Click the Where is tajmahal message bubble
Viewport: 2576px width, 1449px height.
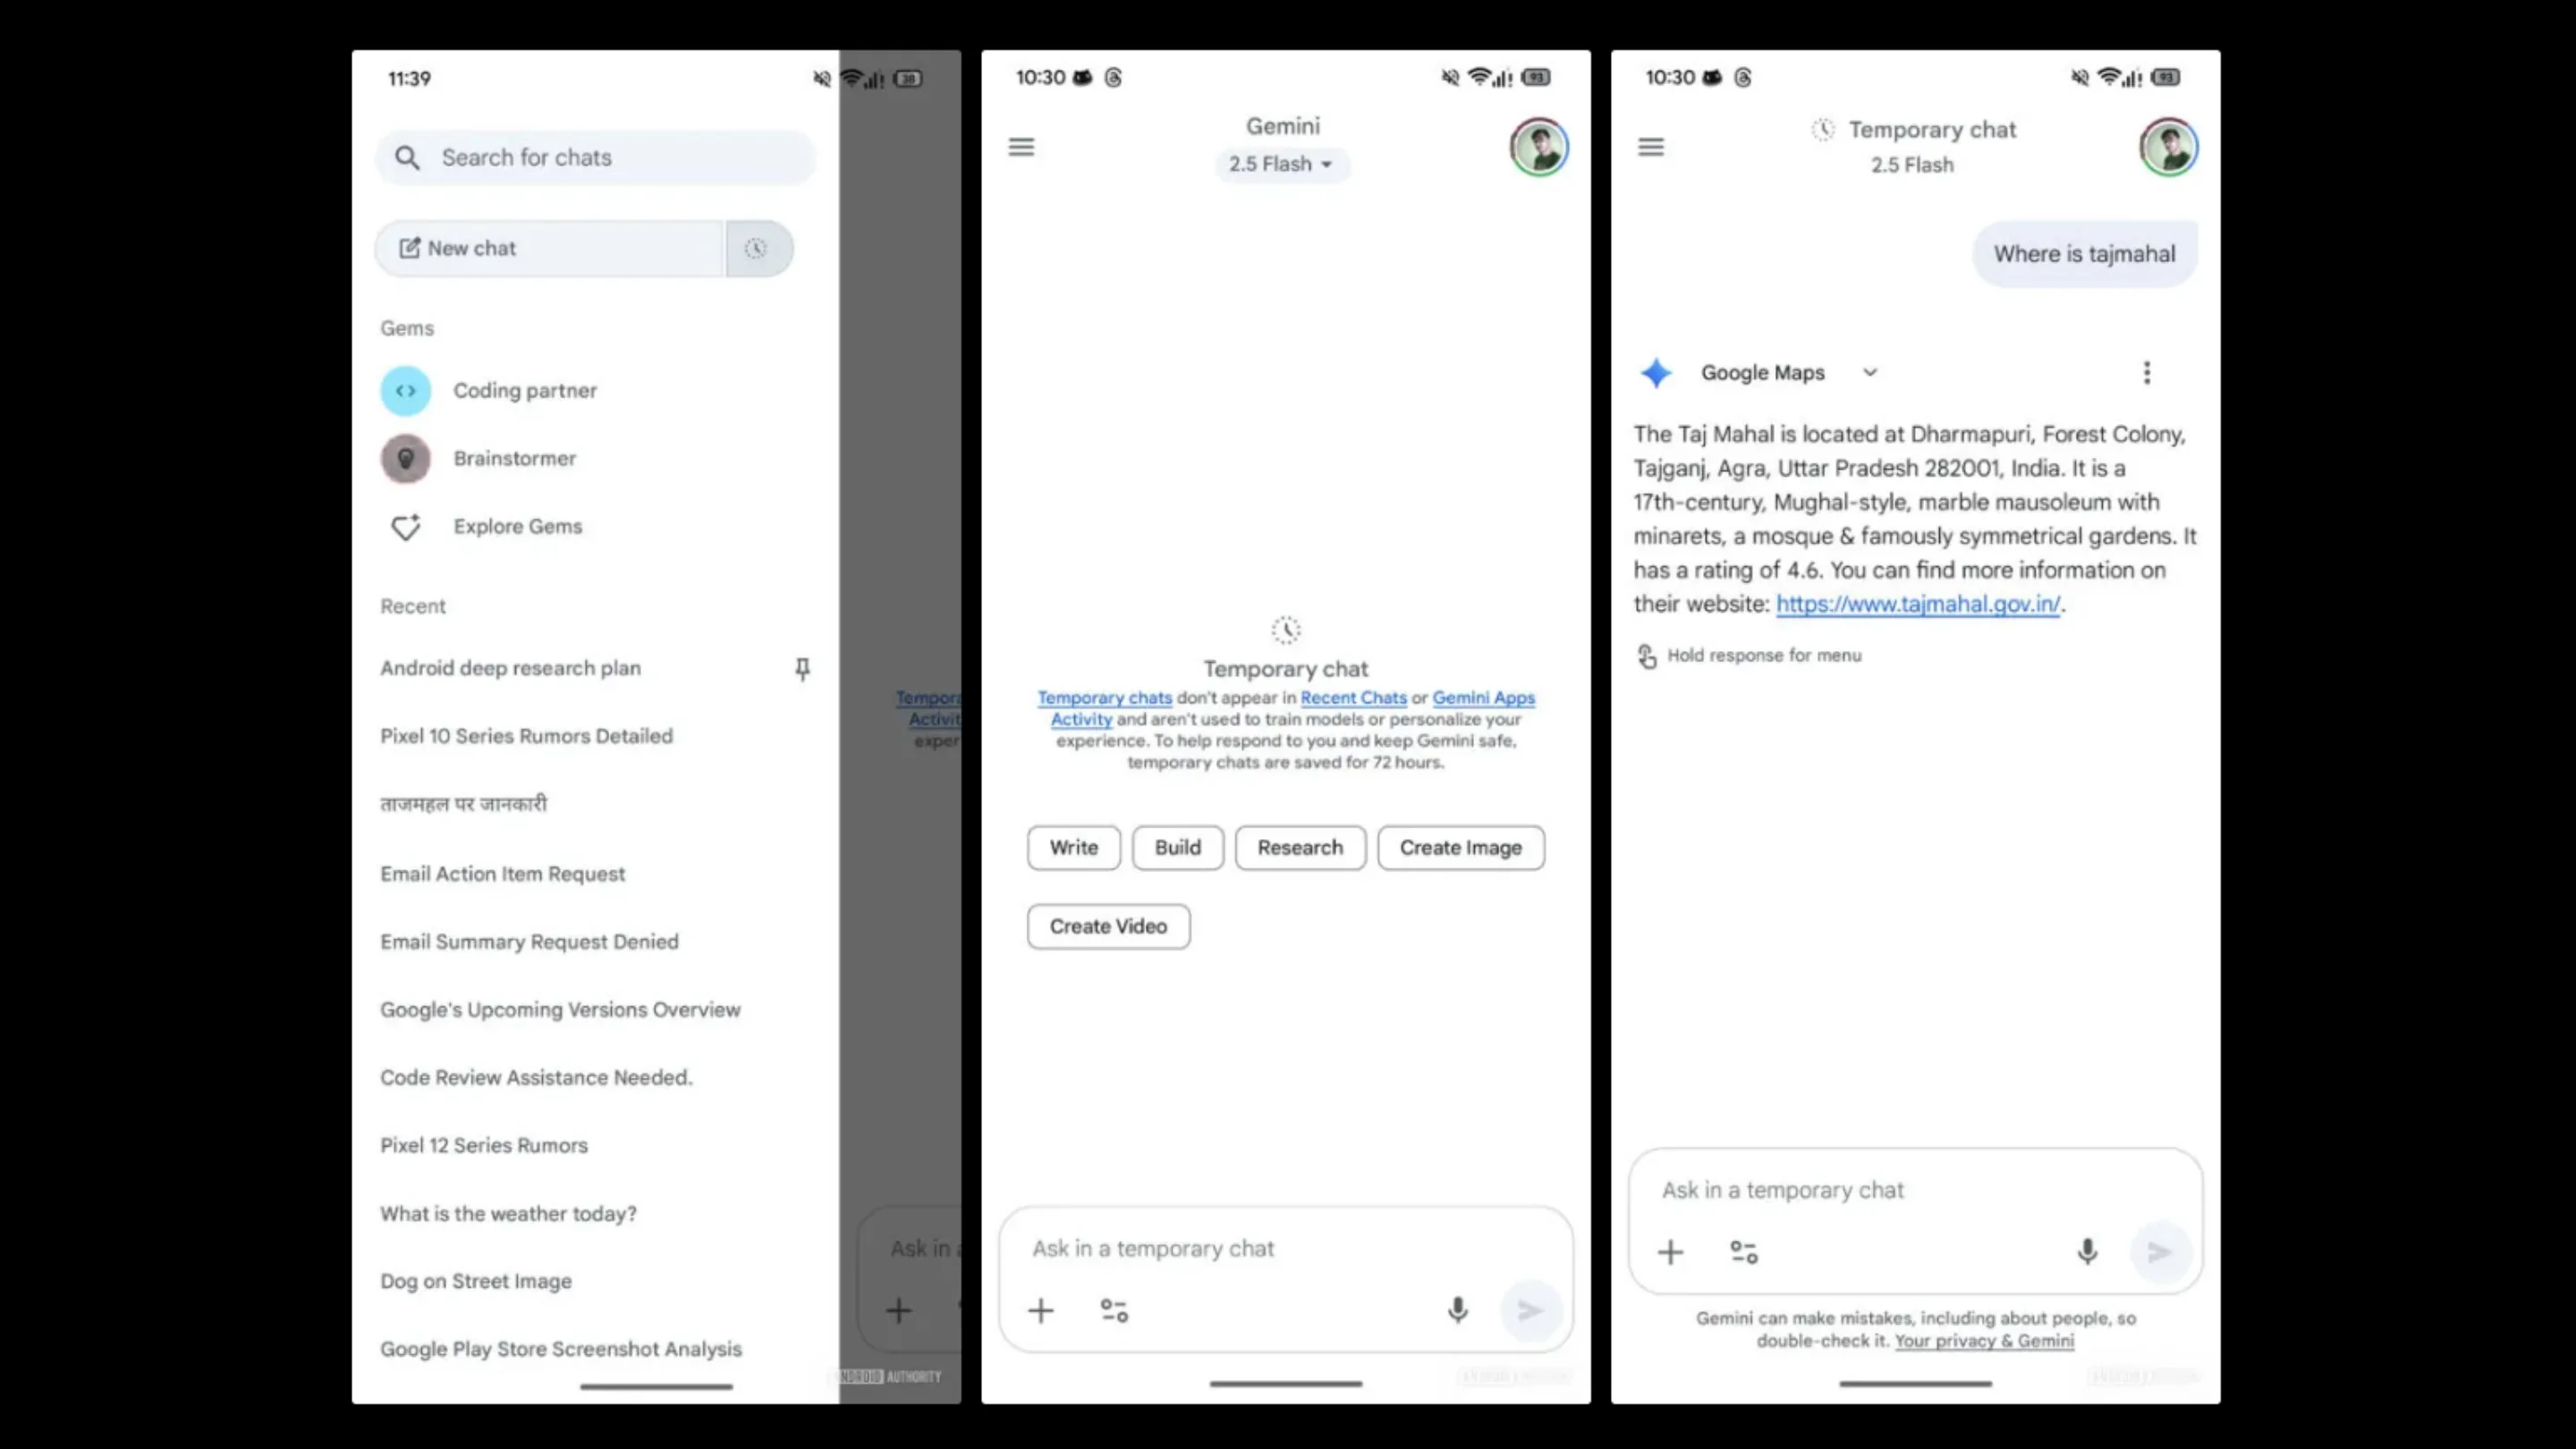[x=2085, y=254]
